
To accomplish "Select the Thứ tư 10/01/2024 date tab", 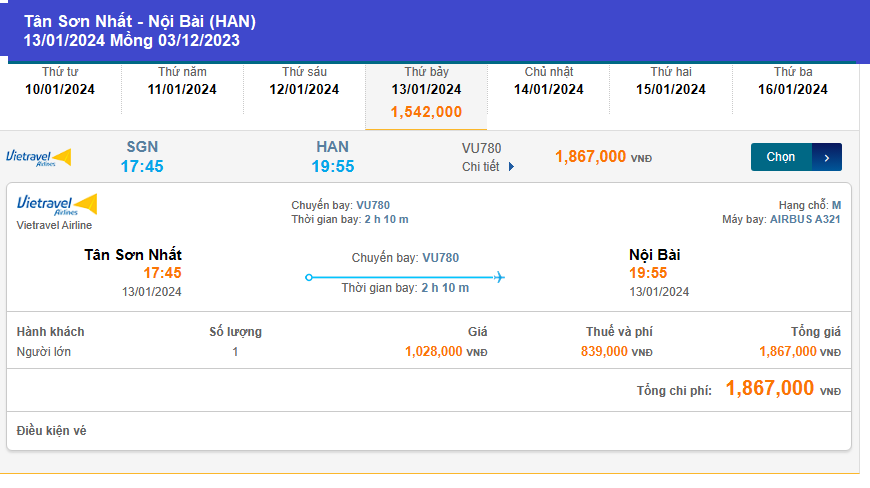I will click(x=60, y=81).
